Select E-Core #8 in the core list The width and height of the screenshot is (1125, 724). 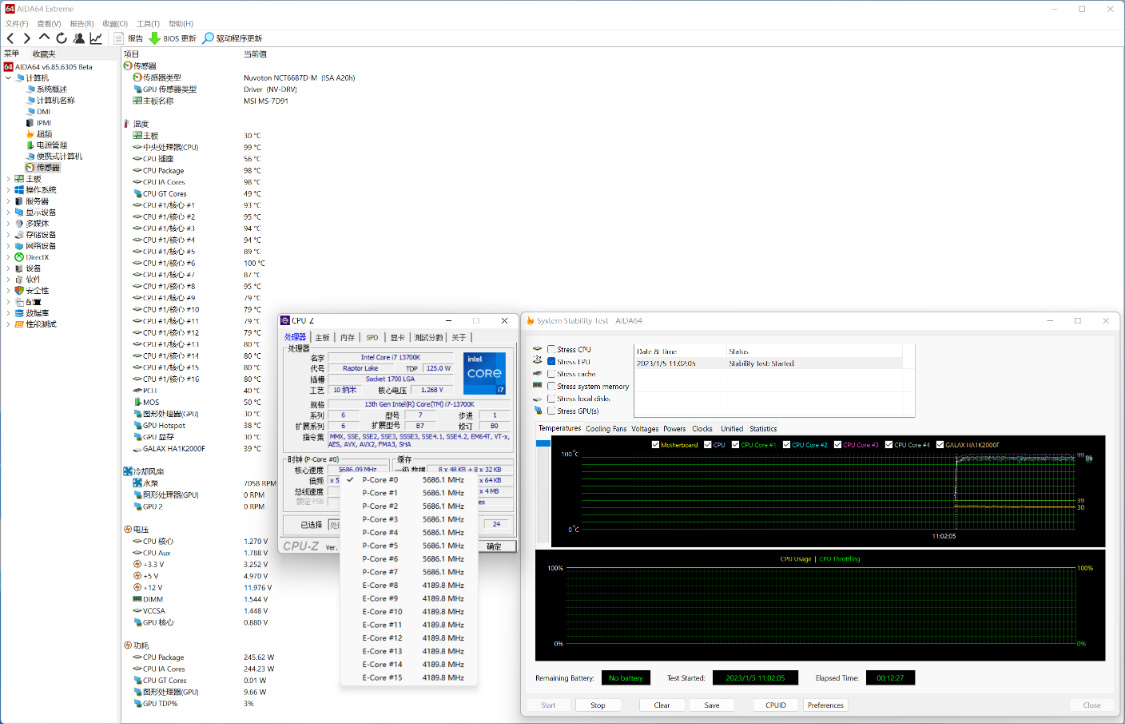tap(380, 585)
